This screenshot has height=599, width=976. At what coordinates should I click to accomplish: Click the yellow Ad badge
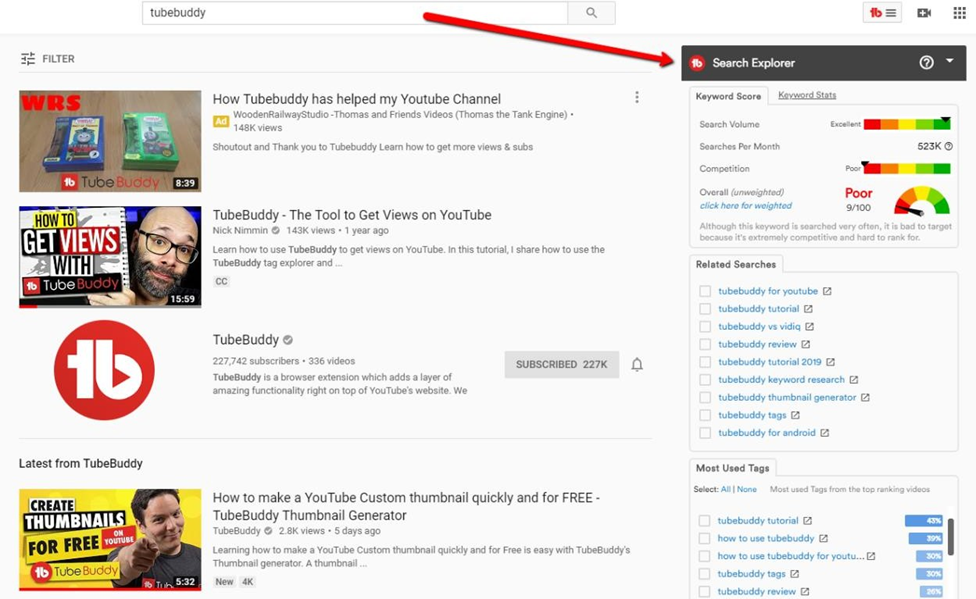point(221,121)
